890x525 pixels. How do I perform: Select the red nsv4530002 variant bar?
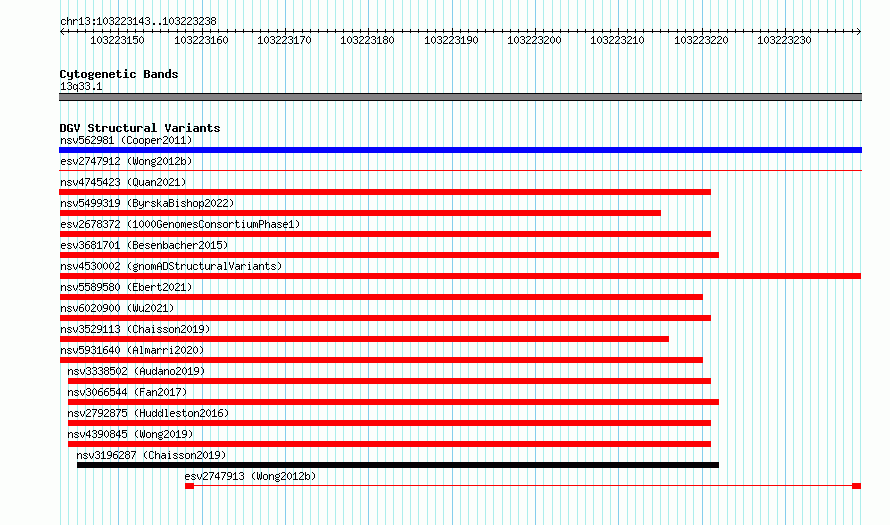(460, 276)
